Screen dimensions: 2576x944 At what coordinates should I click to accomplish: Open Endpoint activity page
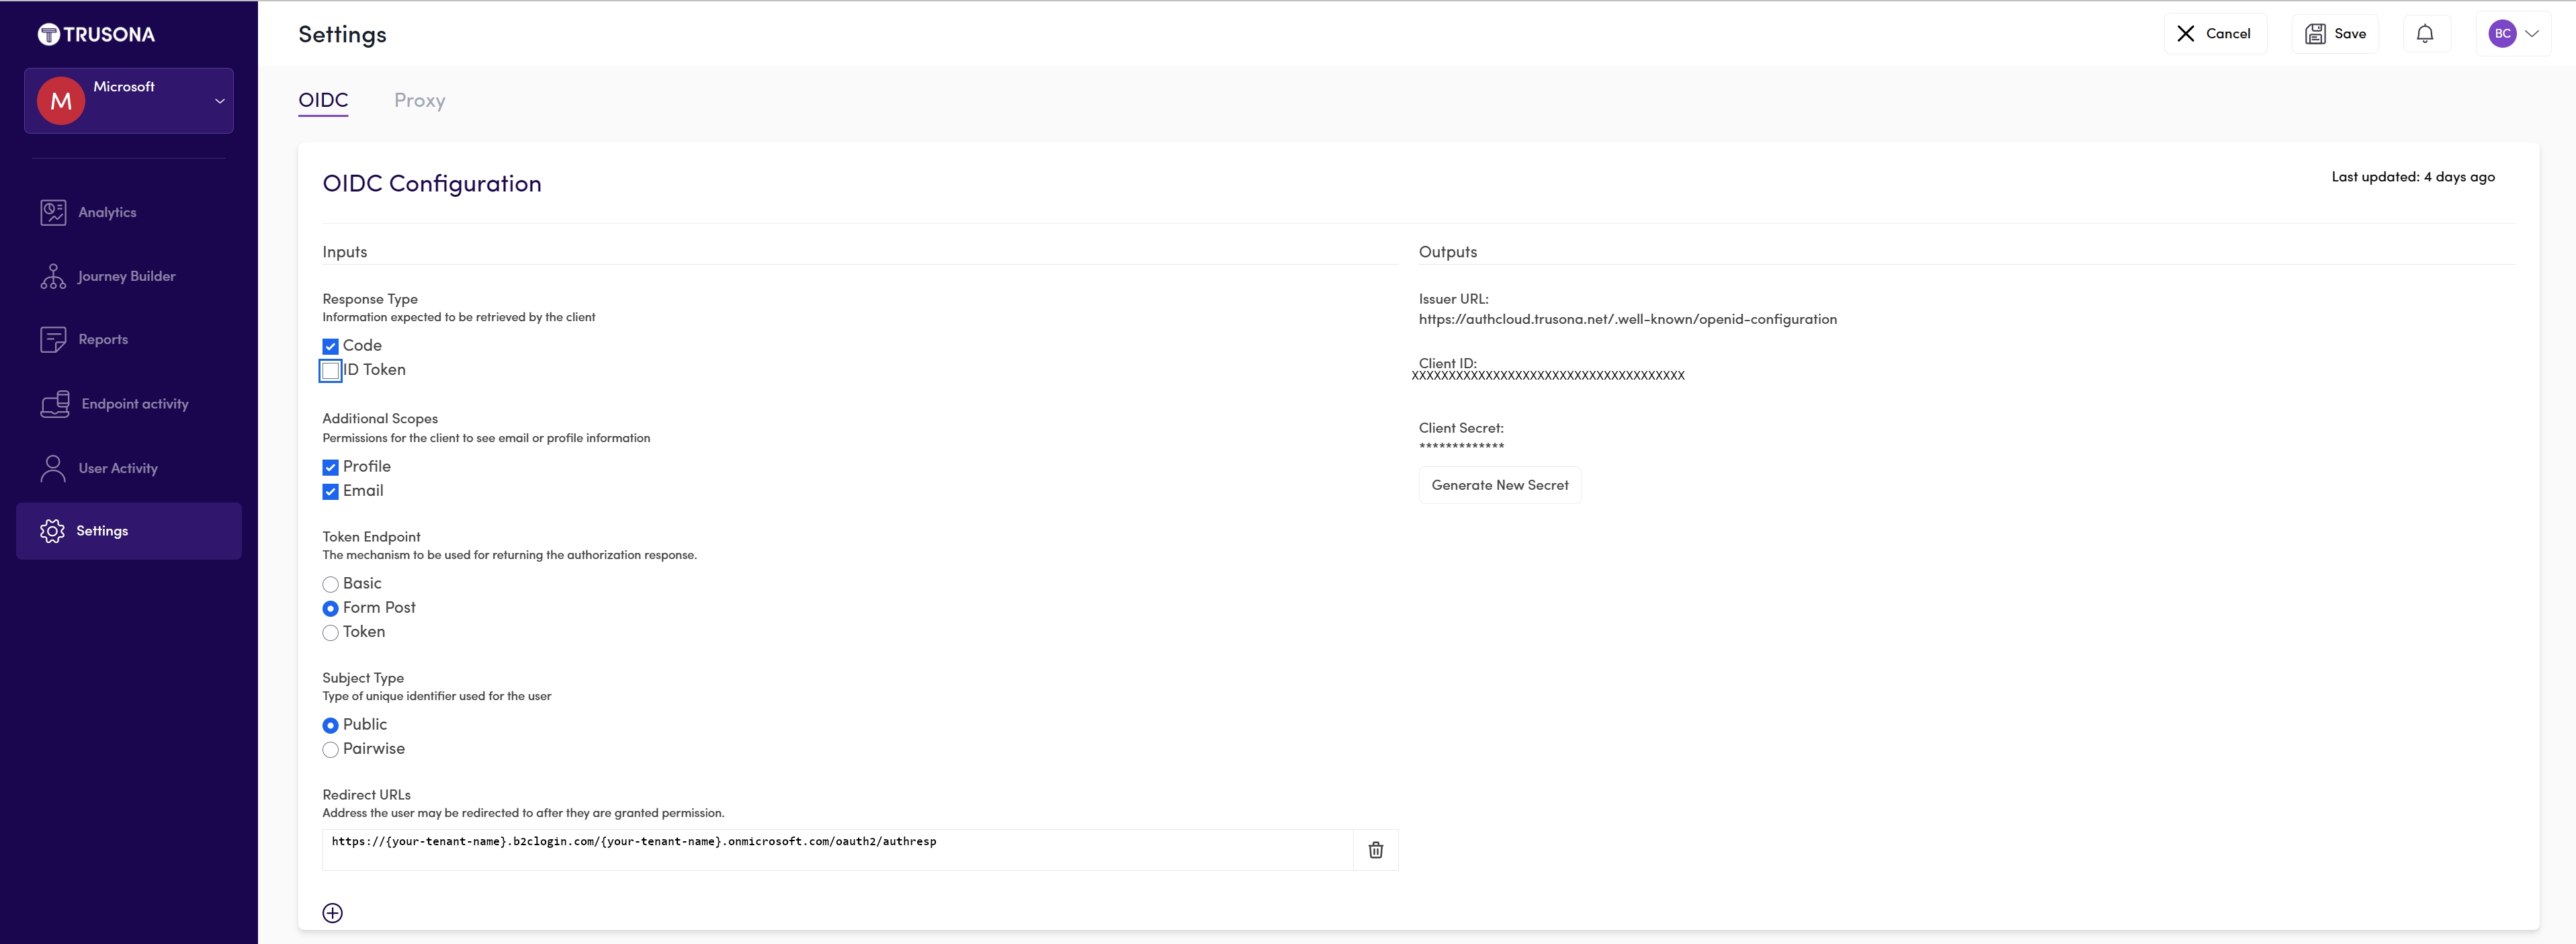[135, 404]
